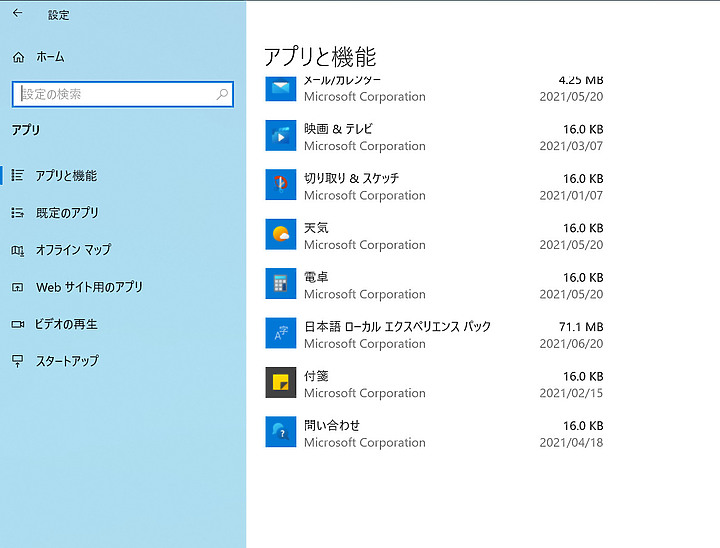Click the アプリ section header in sidebar
The image size is (720, 548).
26,130
